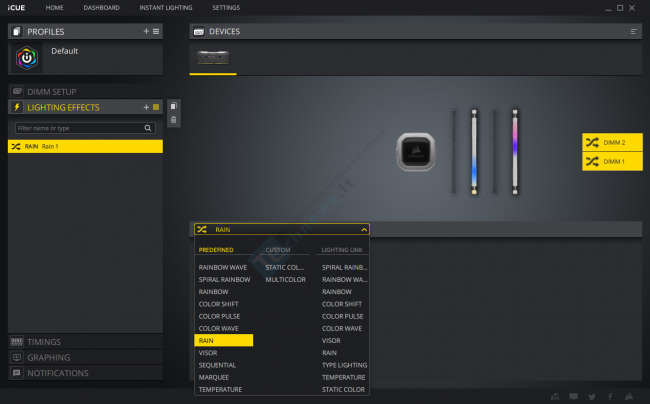Viewport: 650px width, 404px height.
Task: Copy the selected lighting effect
Action: click(174, 106)
